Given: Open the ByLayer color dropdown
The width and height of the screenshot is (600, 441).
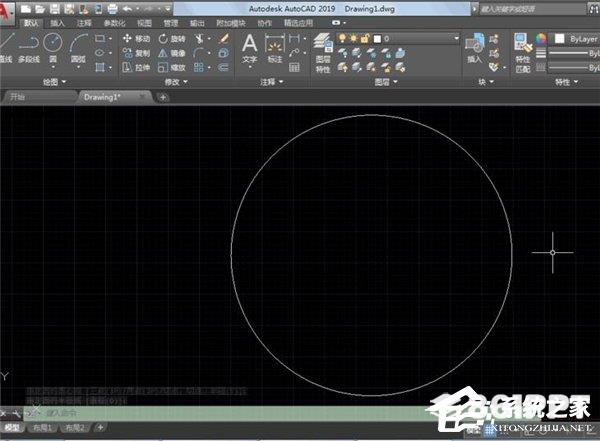Looking at the screenshot, I should coord(577,39).
